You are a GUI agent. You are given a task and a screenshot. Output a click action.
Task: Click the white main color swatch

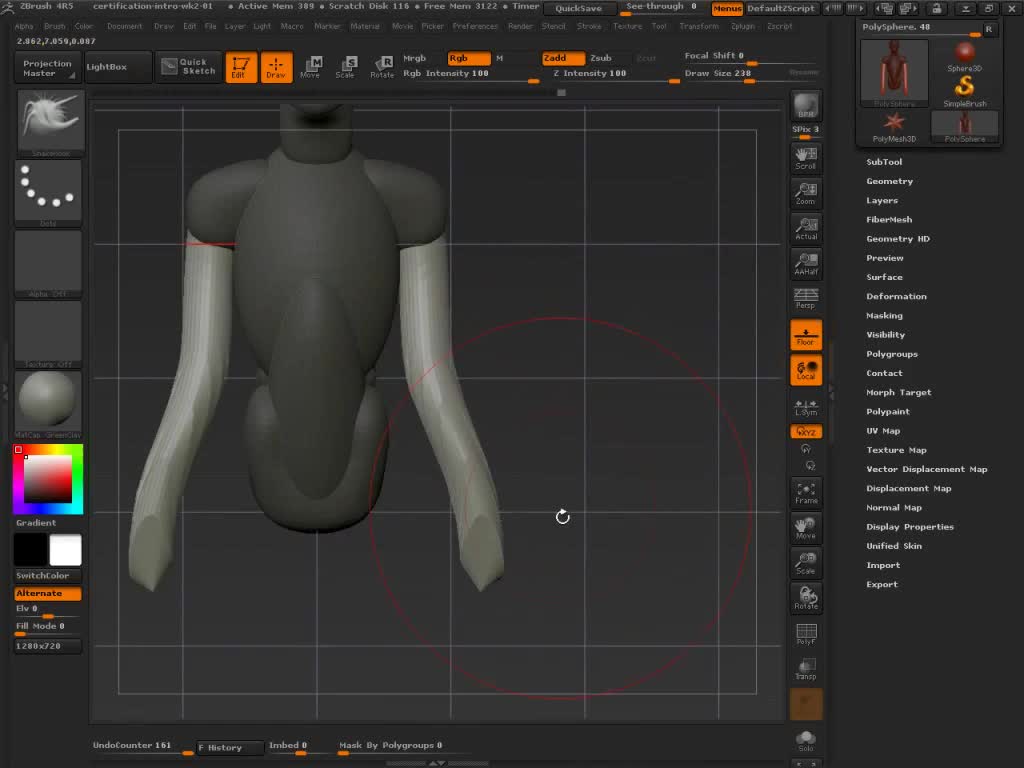(65, 549)
